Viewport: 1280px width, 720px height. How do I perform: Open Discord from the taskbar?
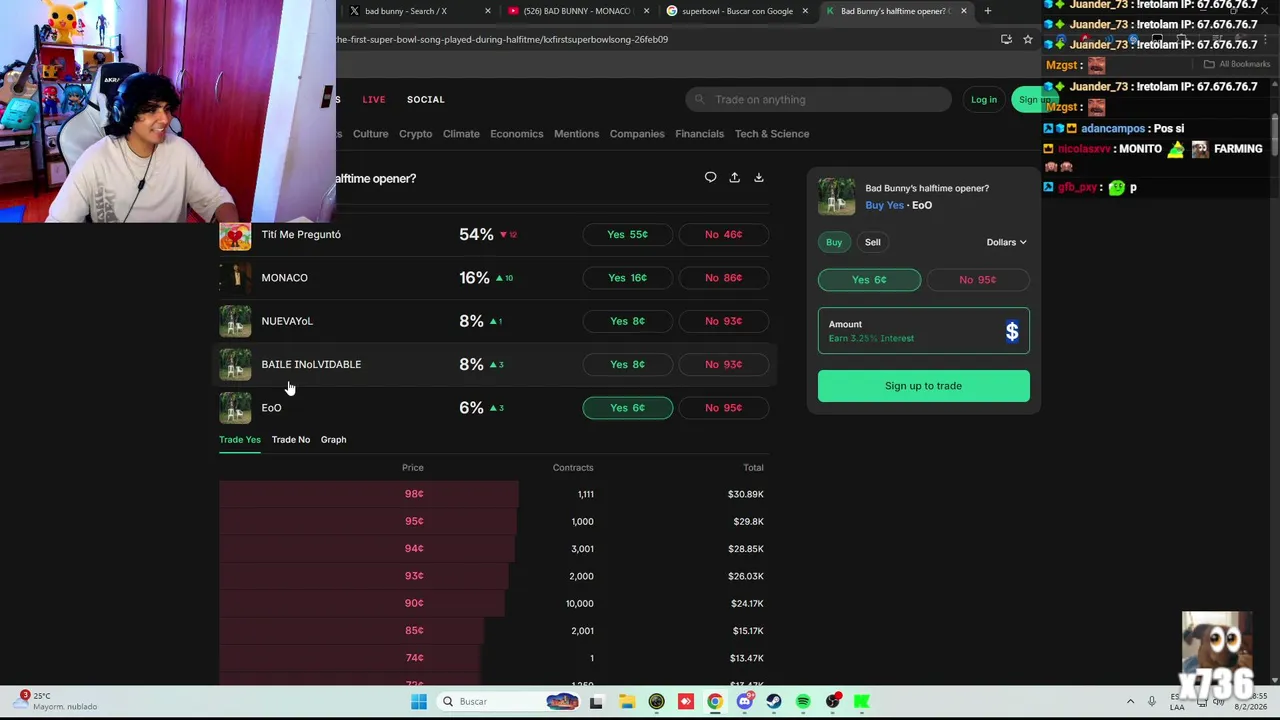tap(744, 701)
